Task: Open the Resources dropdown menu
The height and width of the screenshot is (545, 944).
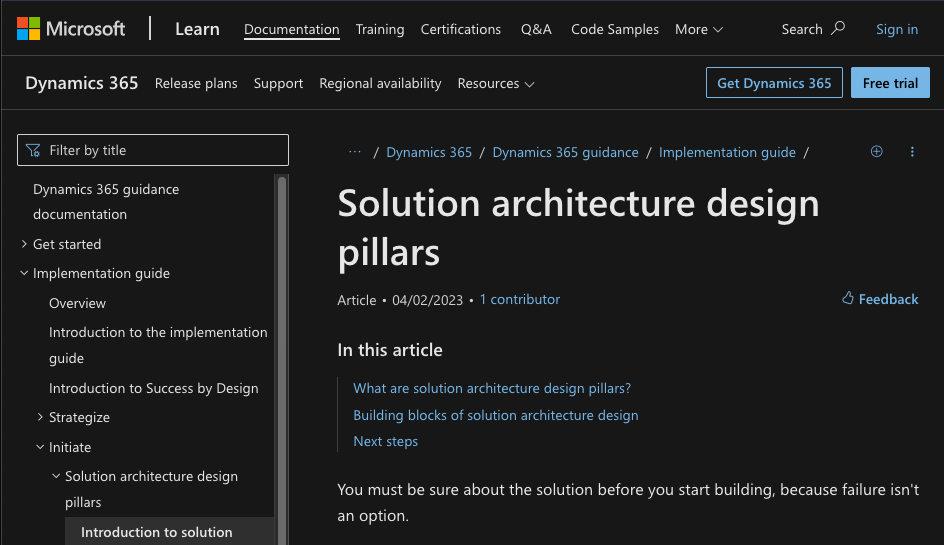Action: (x=495, y=83)
